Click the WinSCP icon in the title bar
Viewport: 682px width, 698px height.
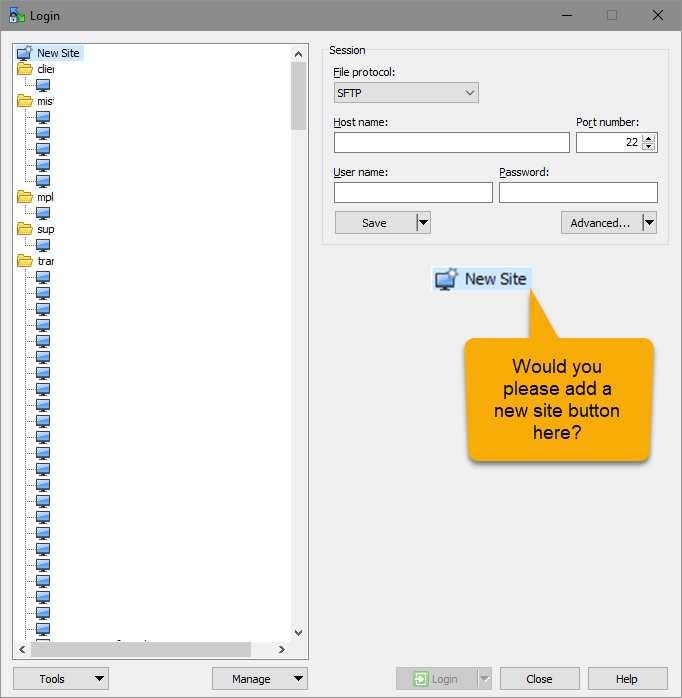tap(17, 15)
